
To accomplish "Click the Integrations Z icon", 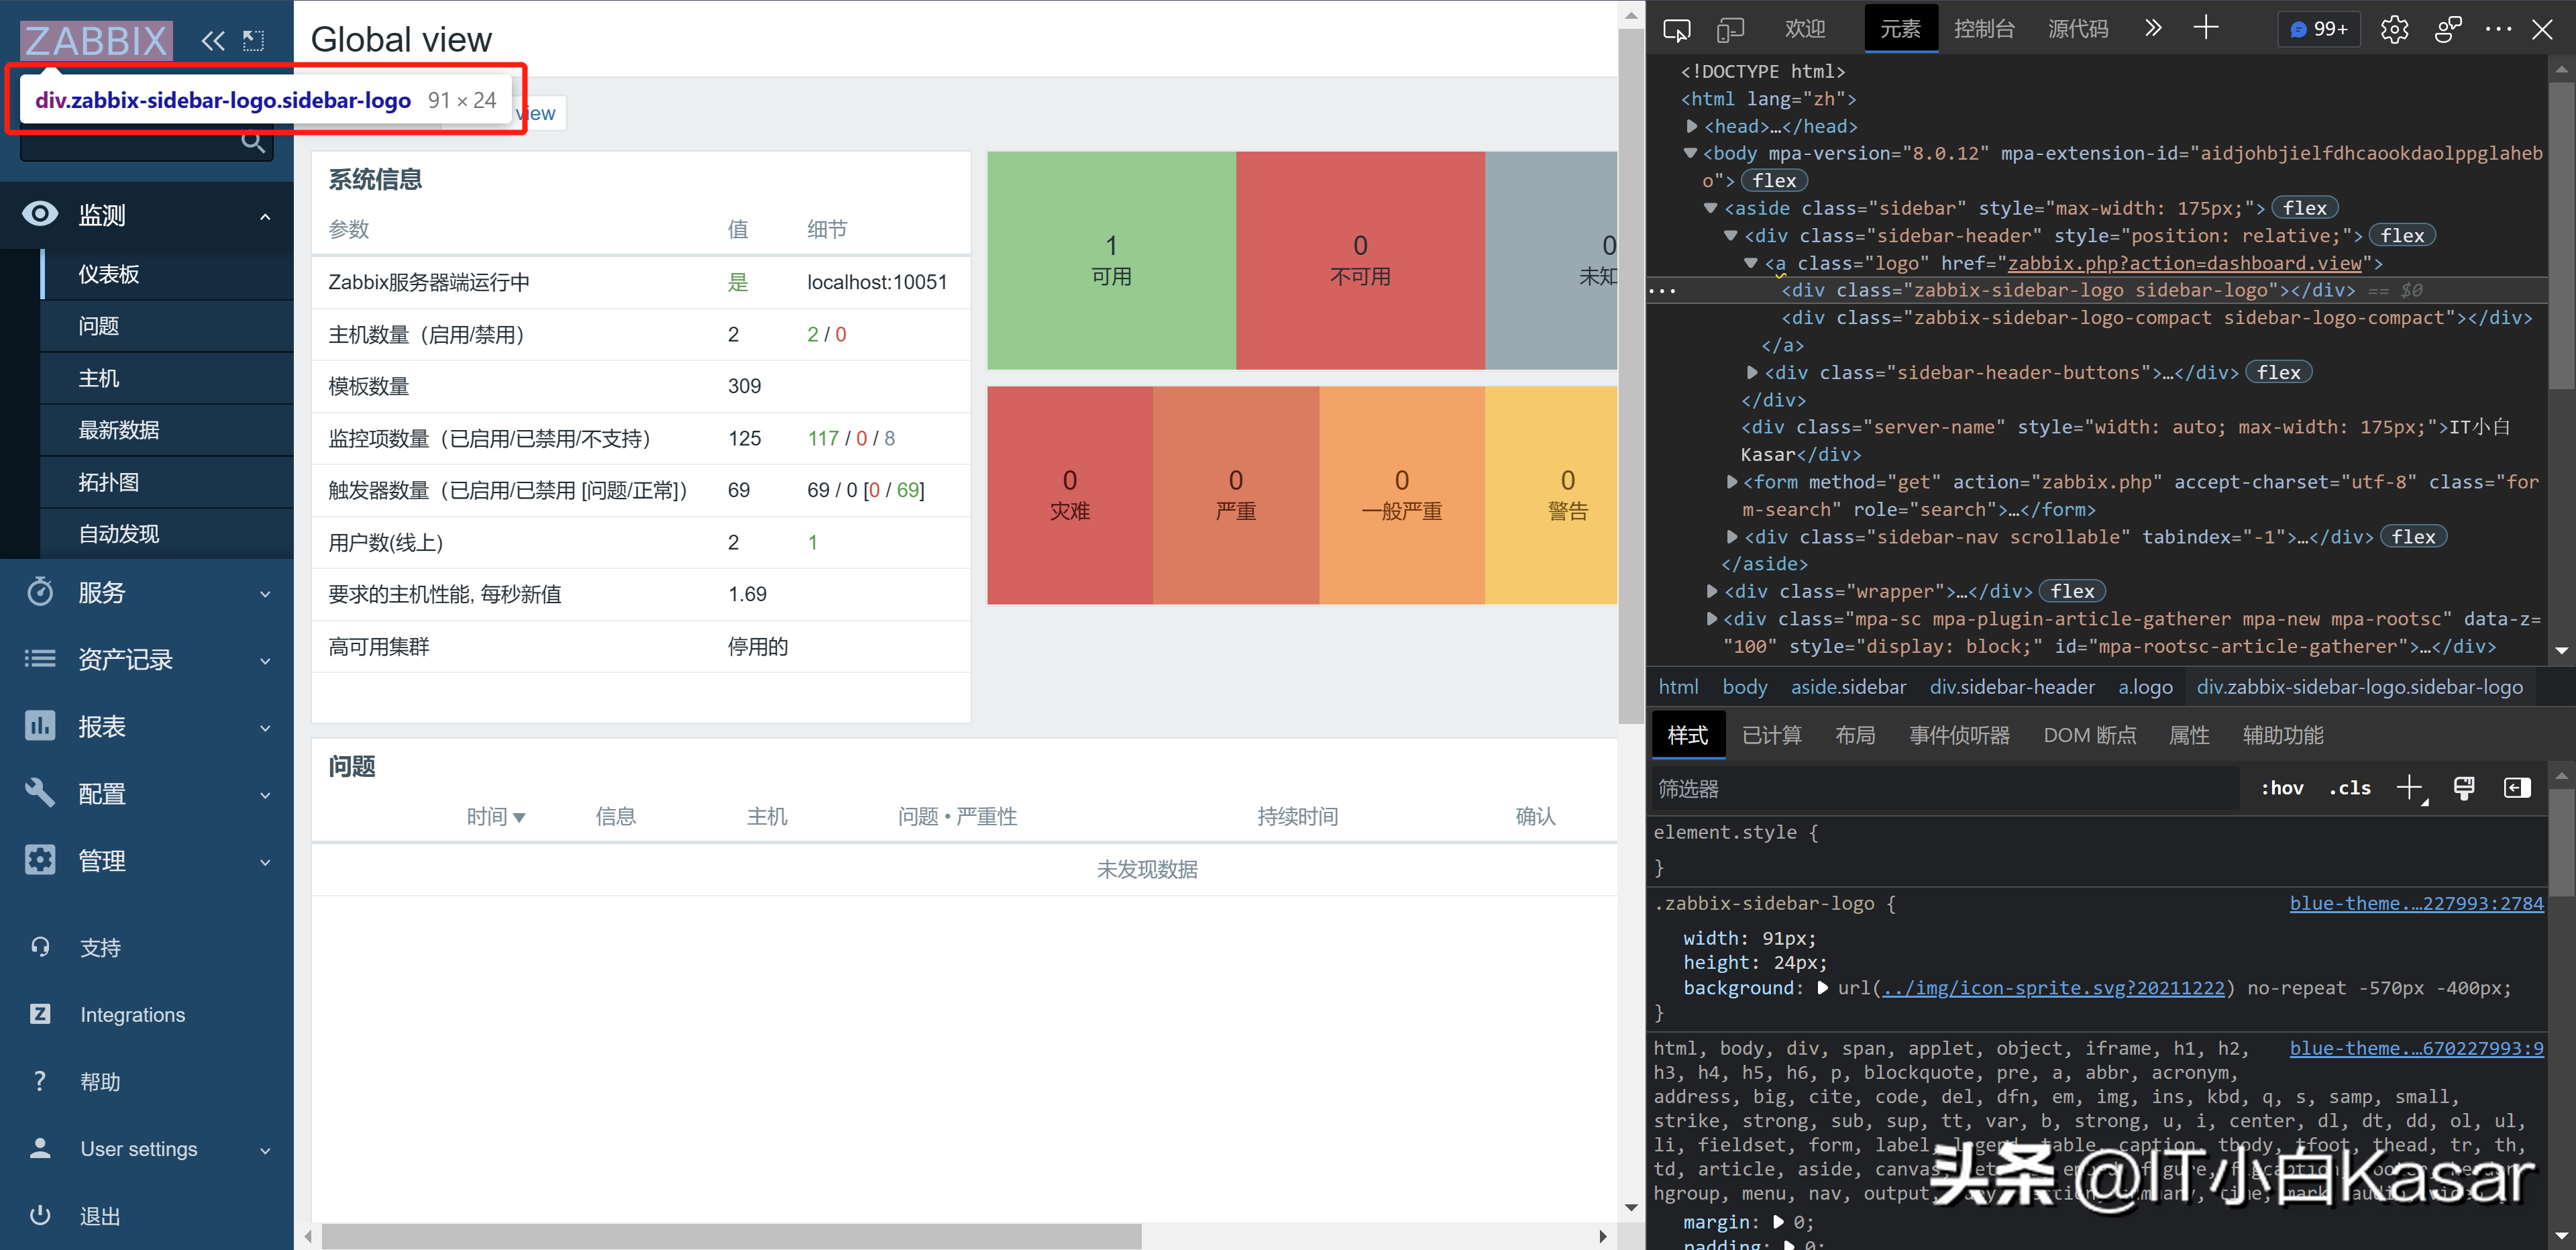I will click(40, 1014).
